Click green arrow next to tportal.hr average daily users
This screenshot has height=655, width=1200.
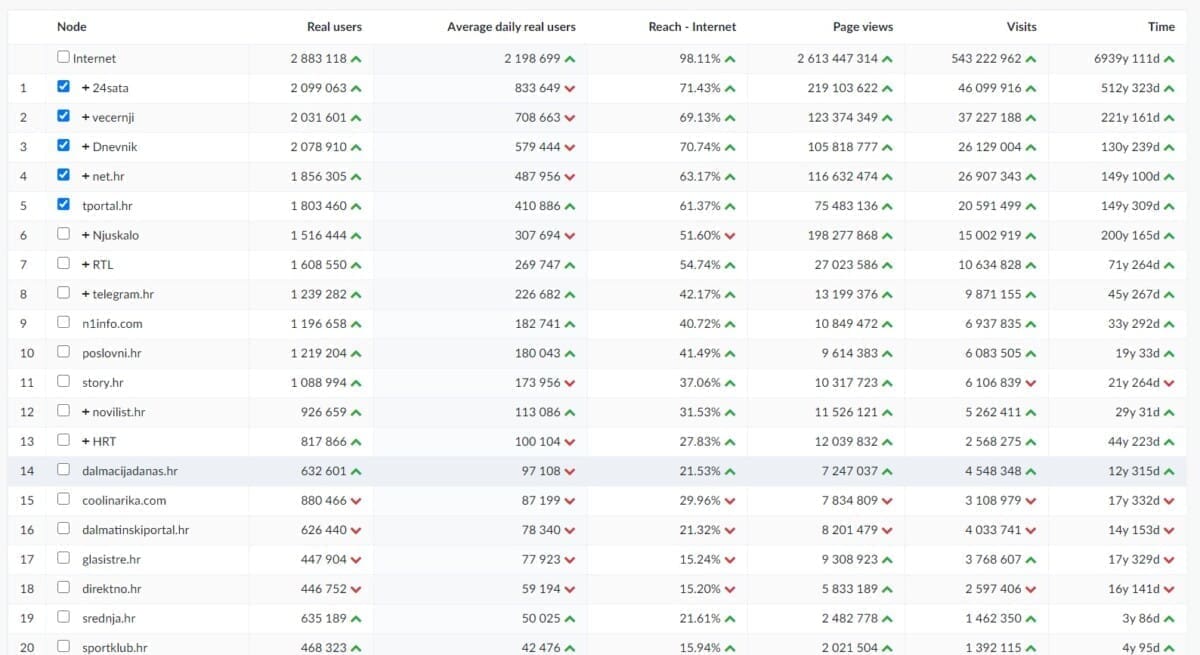pyautogui.click(x=570, y=206)
